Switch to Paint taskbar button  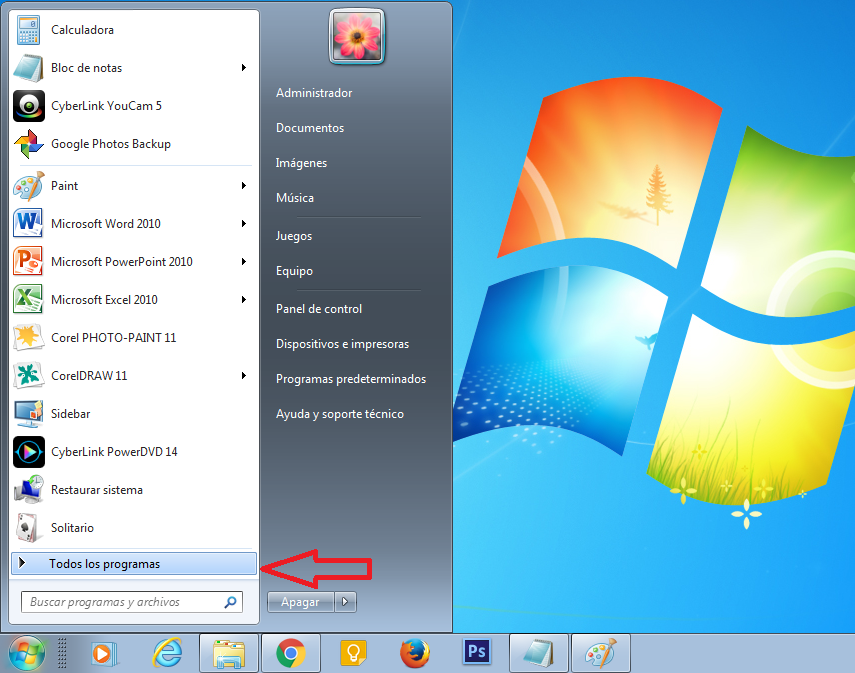[601, 653]
